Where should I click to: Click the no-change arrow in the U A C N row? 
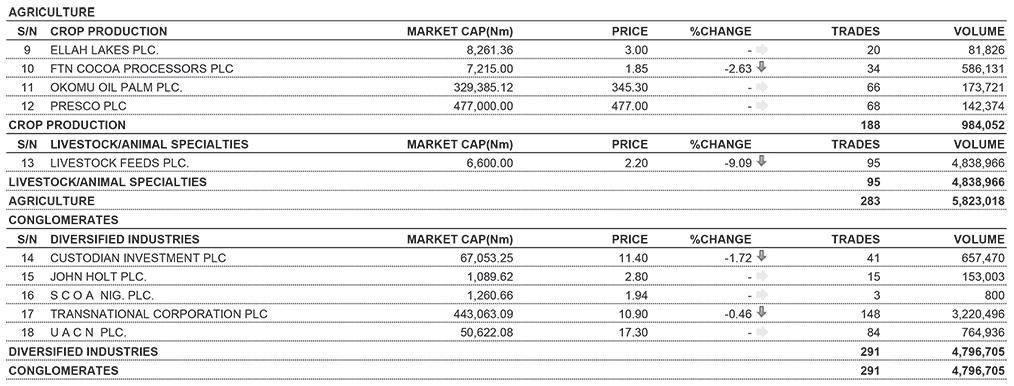tap(761, 332)
